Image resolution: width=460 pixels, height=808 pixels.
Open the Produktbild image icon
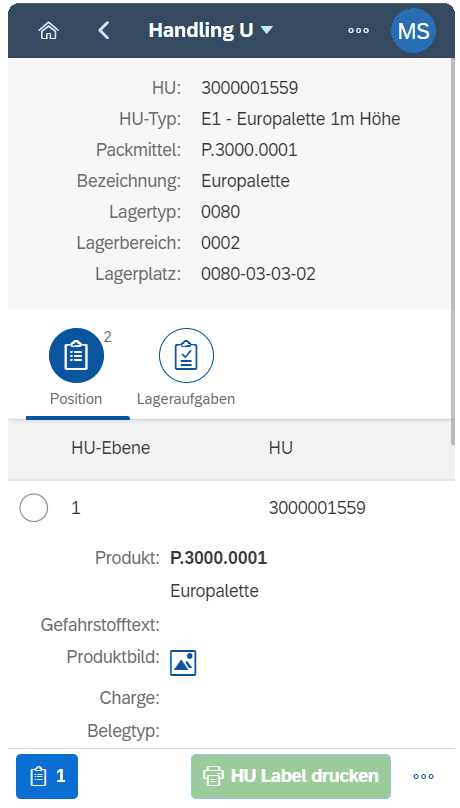183,662
